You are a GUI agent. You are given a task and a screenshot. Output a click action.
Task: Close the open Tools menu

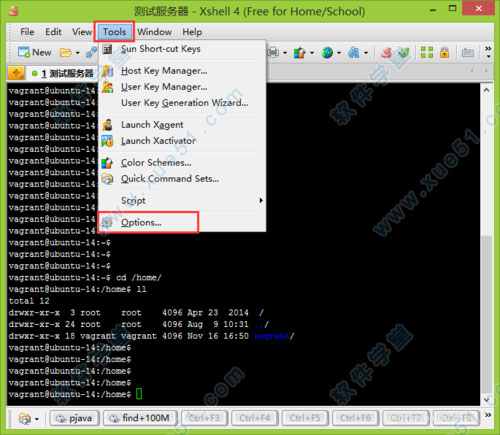(114, 32)
